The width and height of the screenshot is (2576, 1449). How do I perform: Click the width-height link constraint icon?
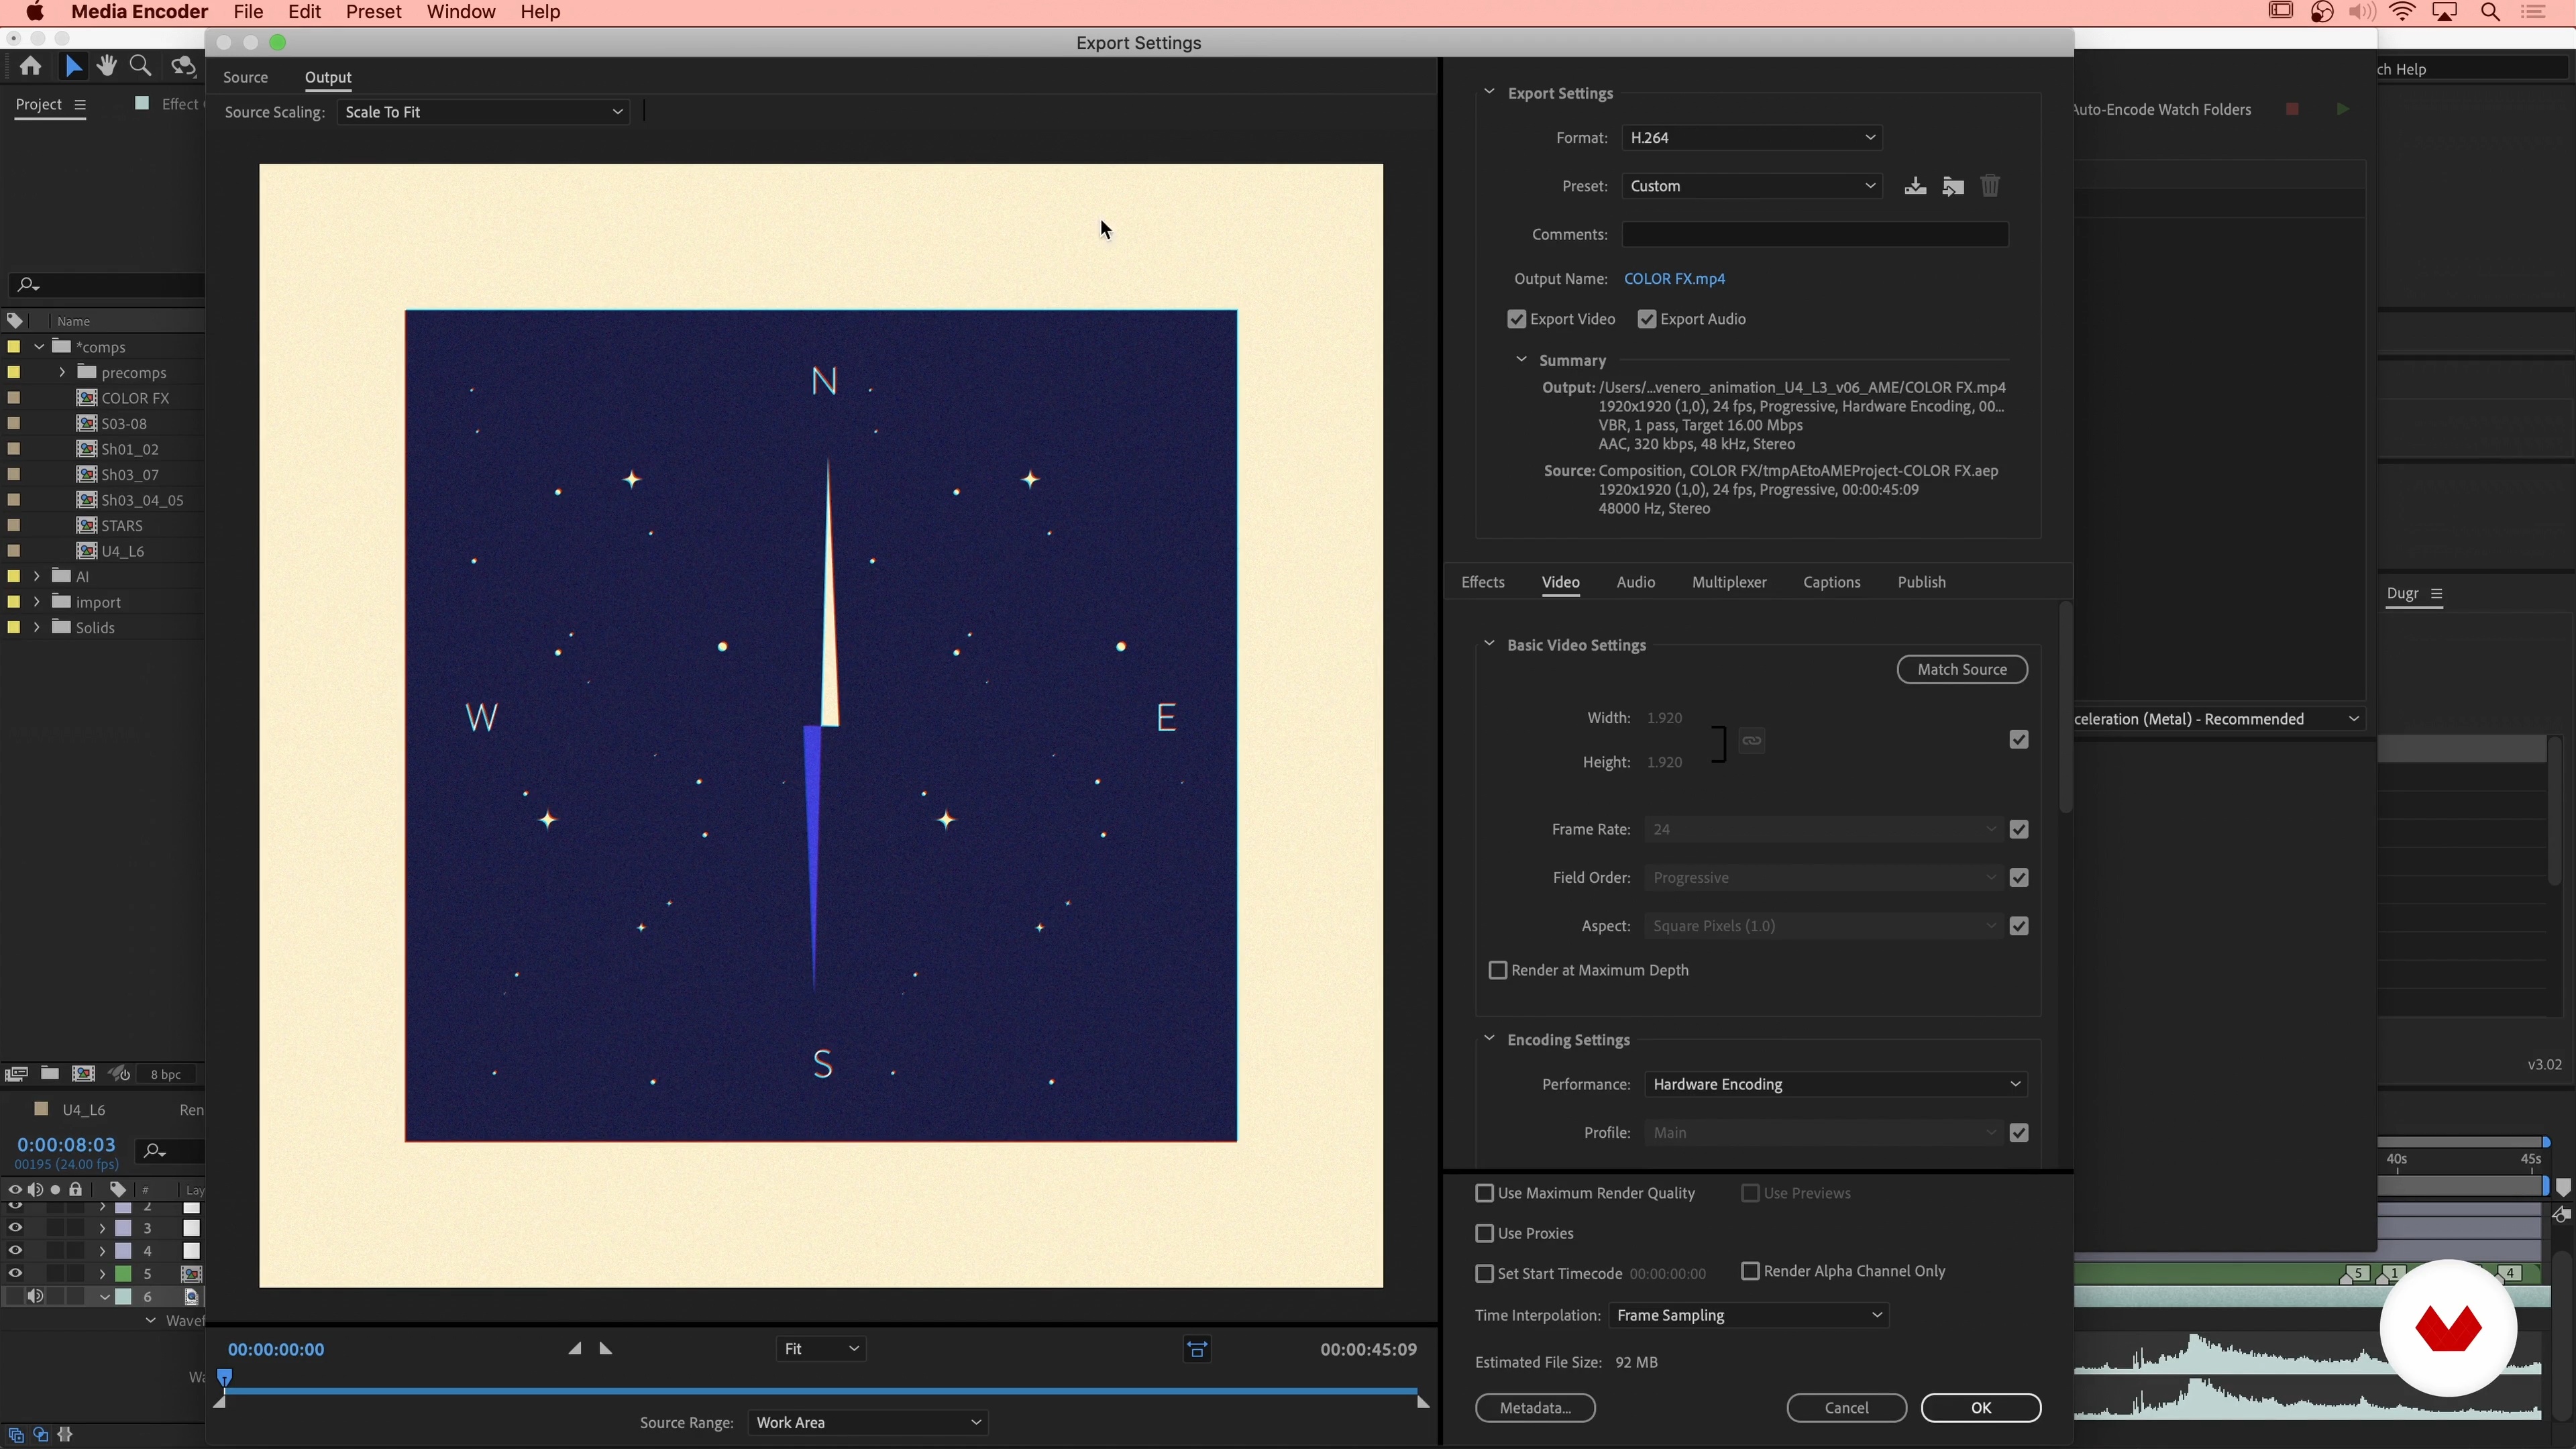click(1751, 741)
